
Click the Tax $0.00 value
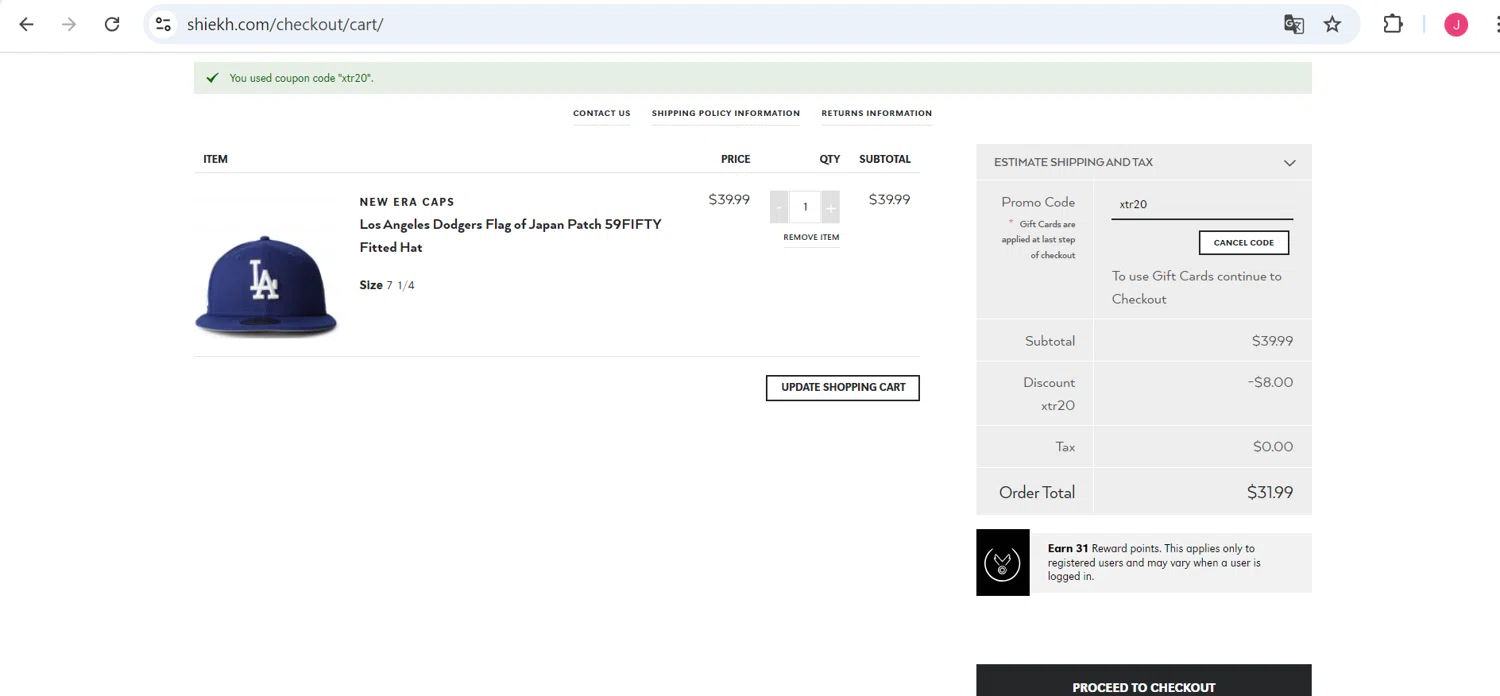(x=1273, y=447)
